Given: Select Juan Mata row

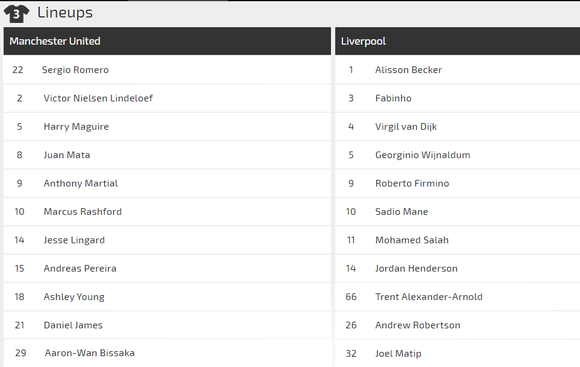Looking at the screenshot, I should pyautogui.click(x=167, y=155).
